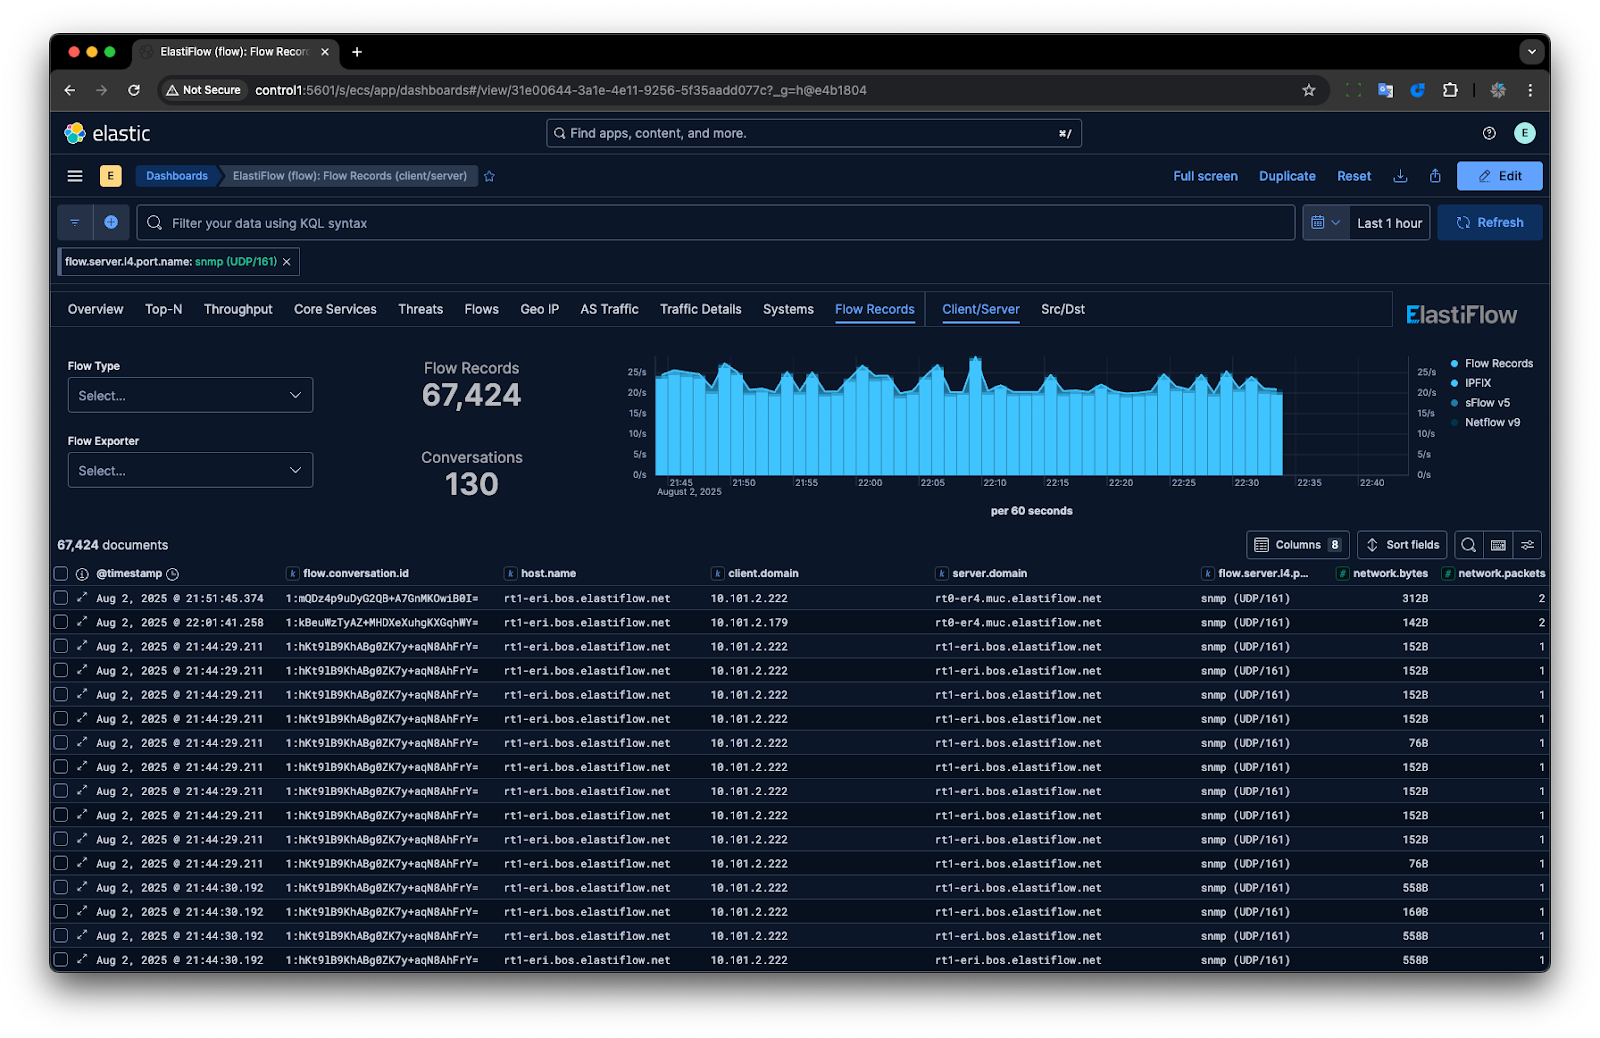Click the server.domain column header
The width and height of the screenshot is (1600, 1038).
click(x=989, y=574)
